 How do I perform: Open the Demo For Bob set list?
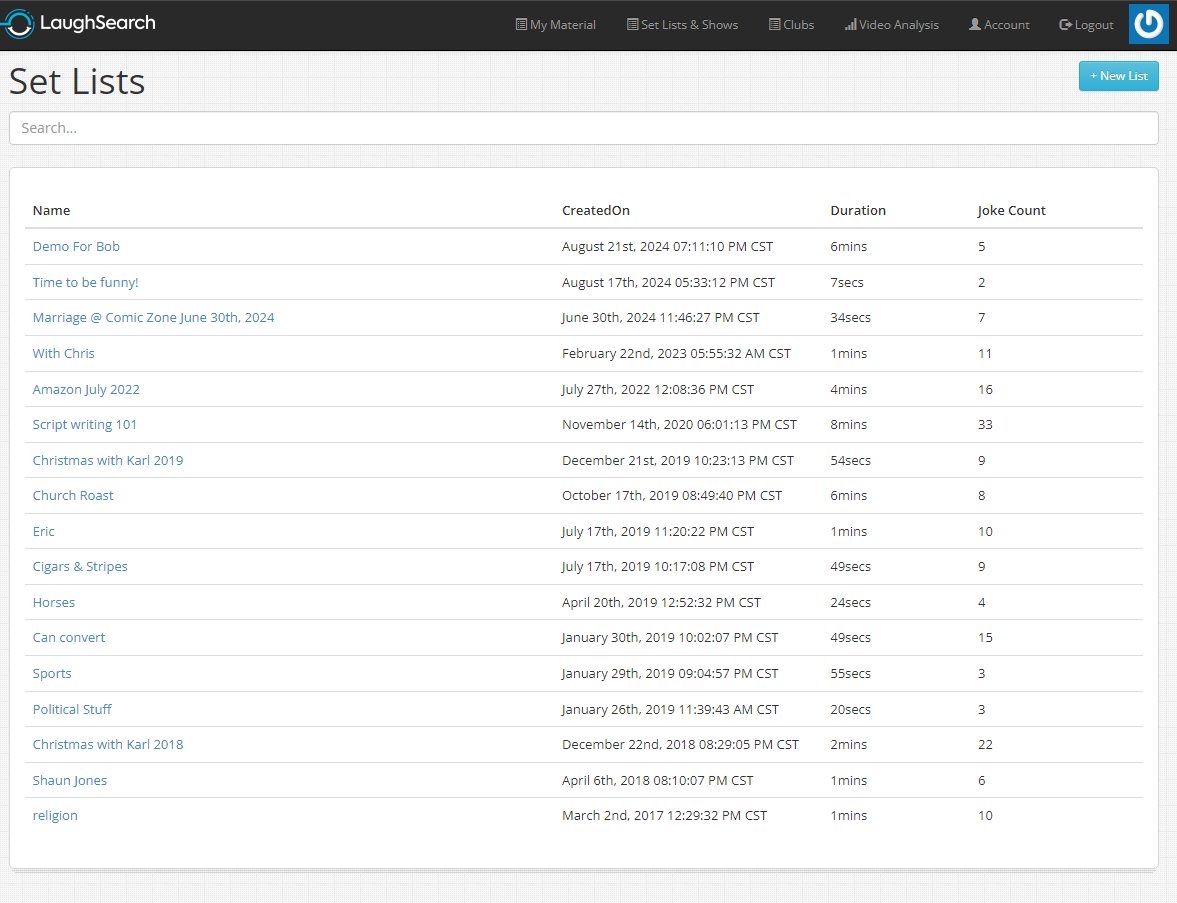click(76, 246)
